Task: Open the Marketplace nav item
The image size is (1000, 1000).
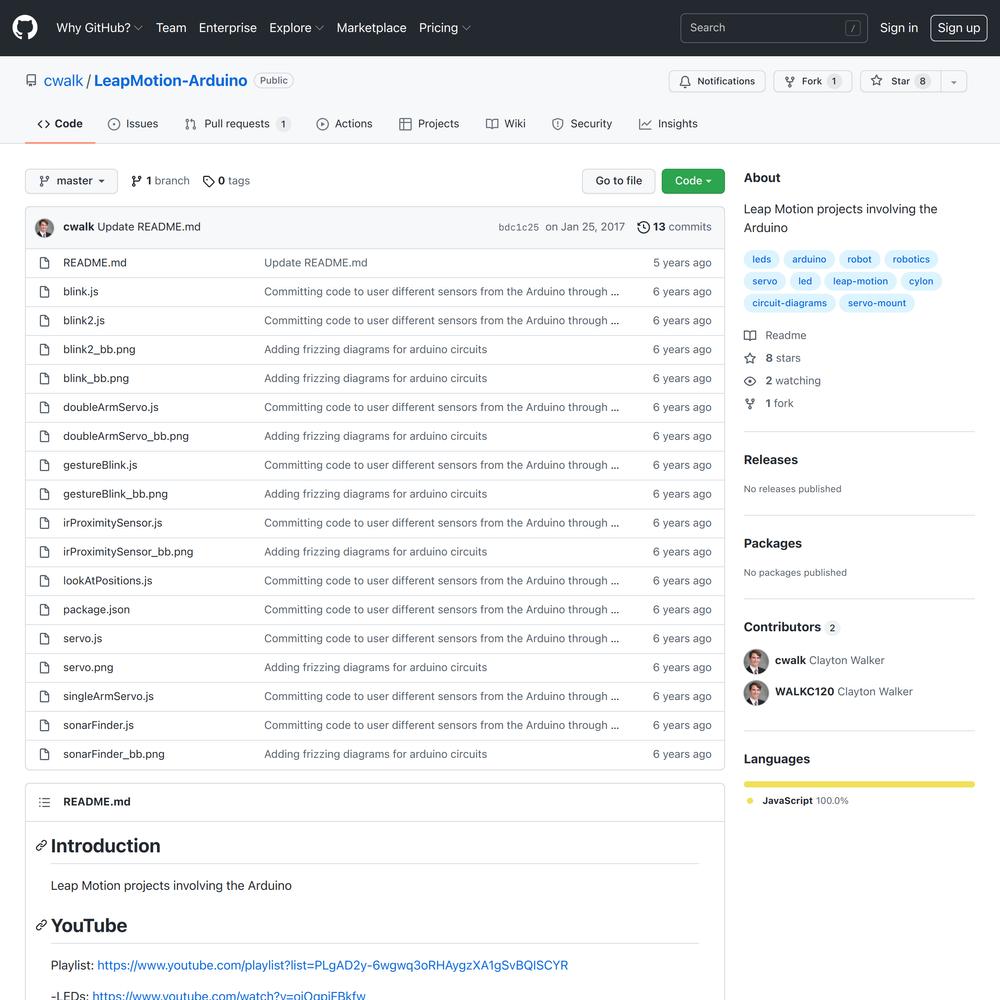Action: [371, 28]
